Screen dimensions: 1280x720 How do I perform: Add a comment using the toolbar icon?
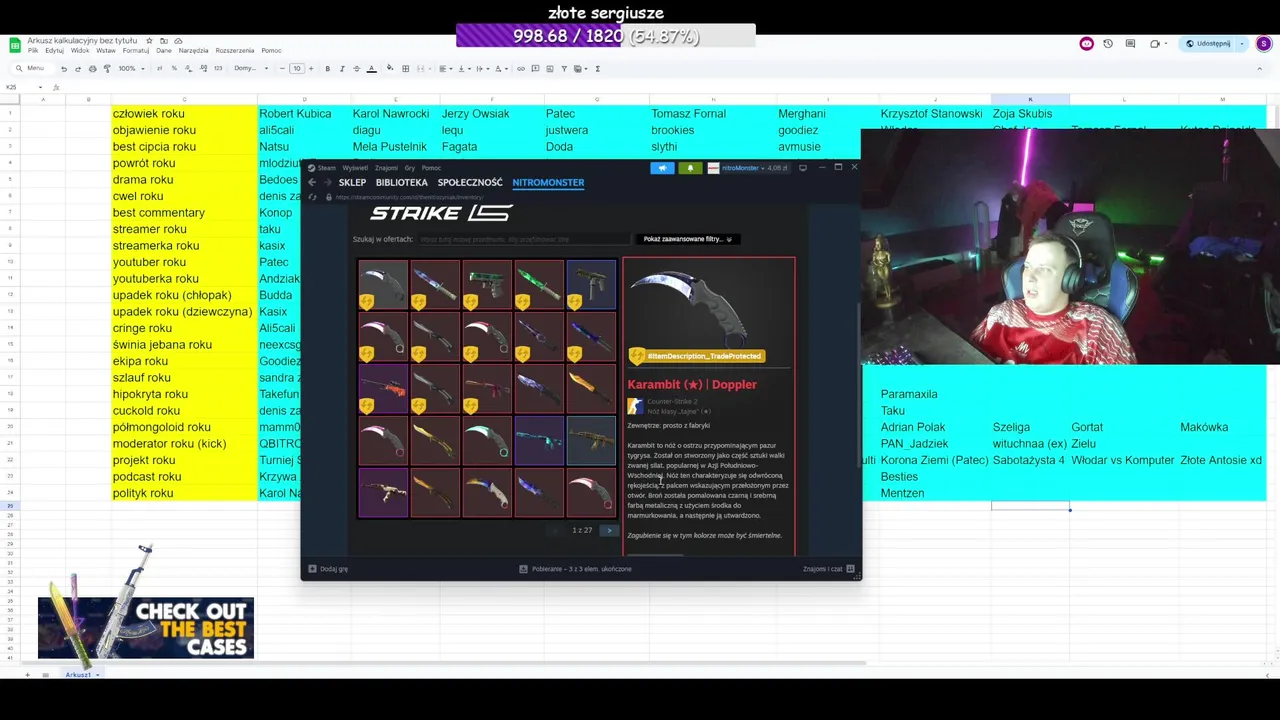click(535, 68)
